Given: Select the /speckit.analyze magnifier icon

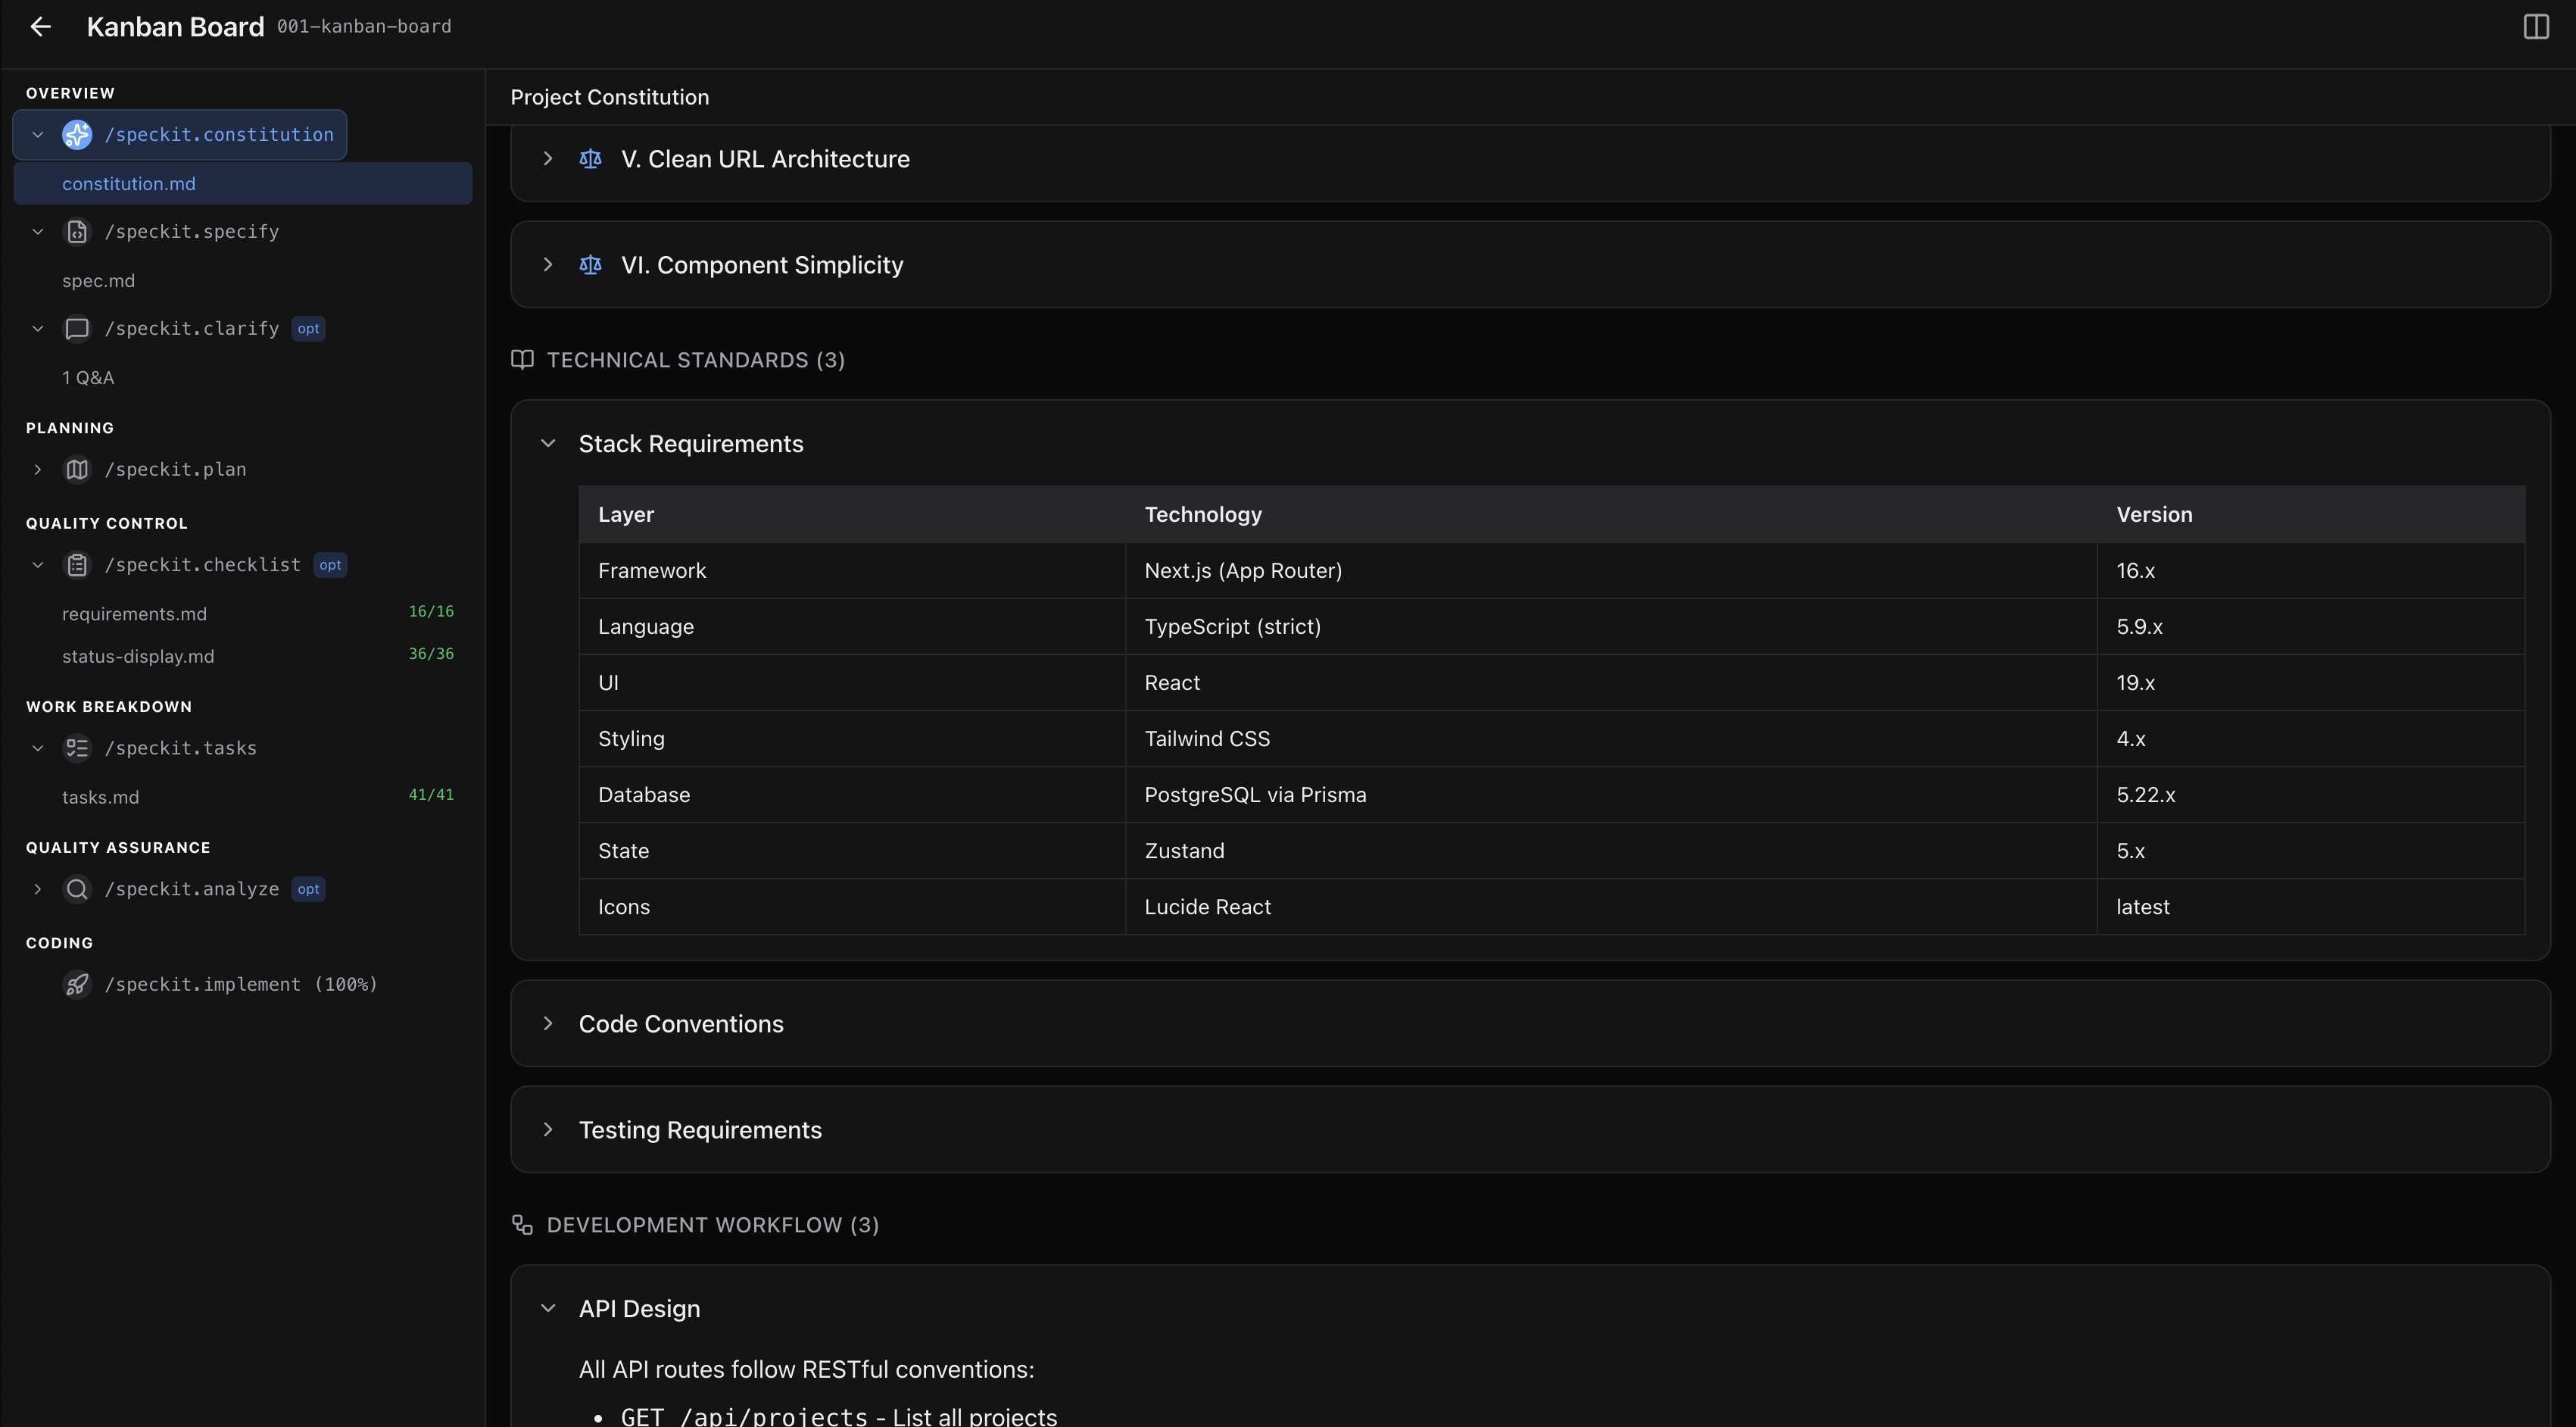Looking at the screenshot, I should point(77,888).
